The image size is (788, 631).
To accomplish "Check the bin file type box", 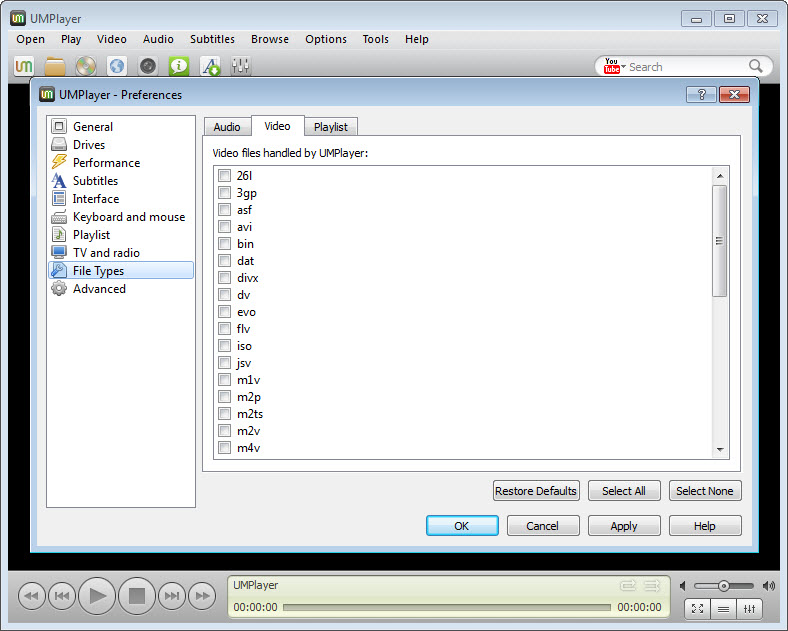I will click(225, 244).
